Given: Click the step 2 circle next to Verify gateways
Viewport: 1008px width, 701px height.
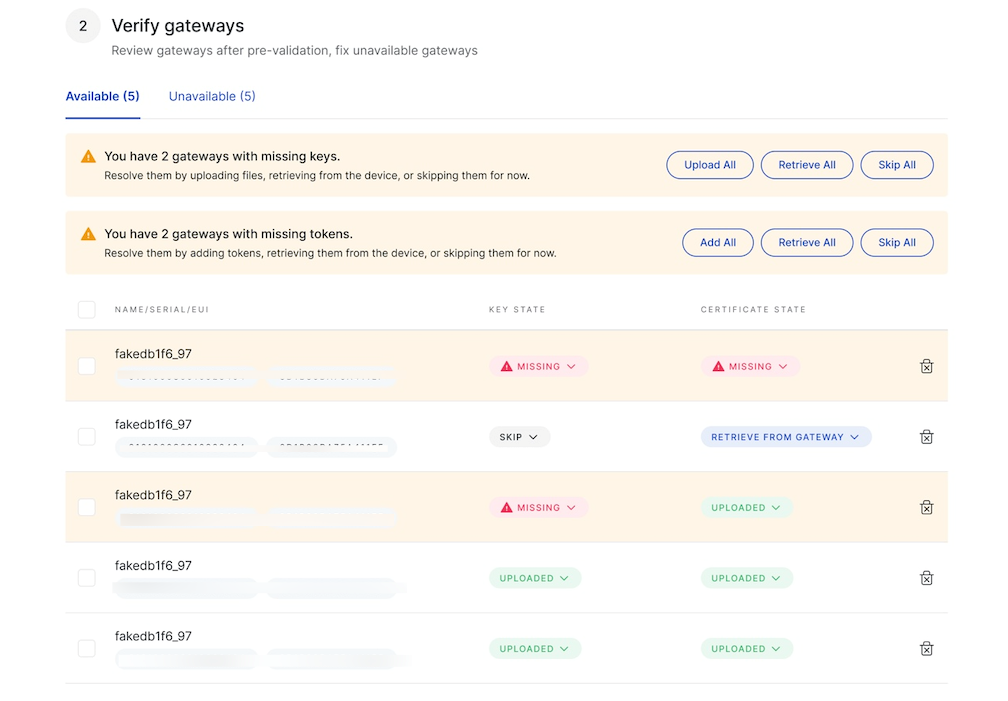Looking at the screenshot, I should (x=83, y=25).
